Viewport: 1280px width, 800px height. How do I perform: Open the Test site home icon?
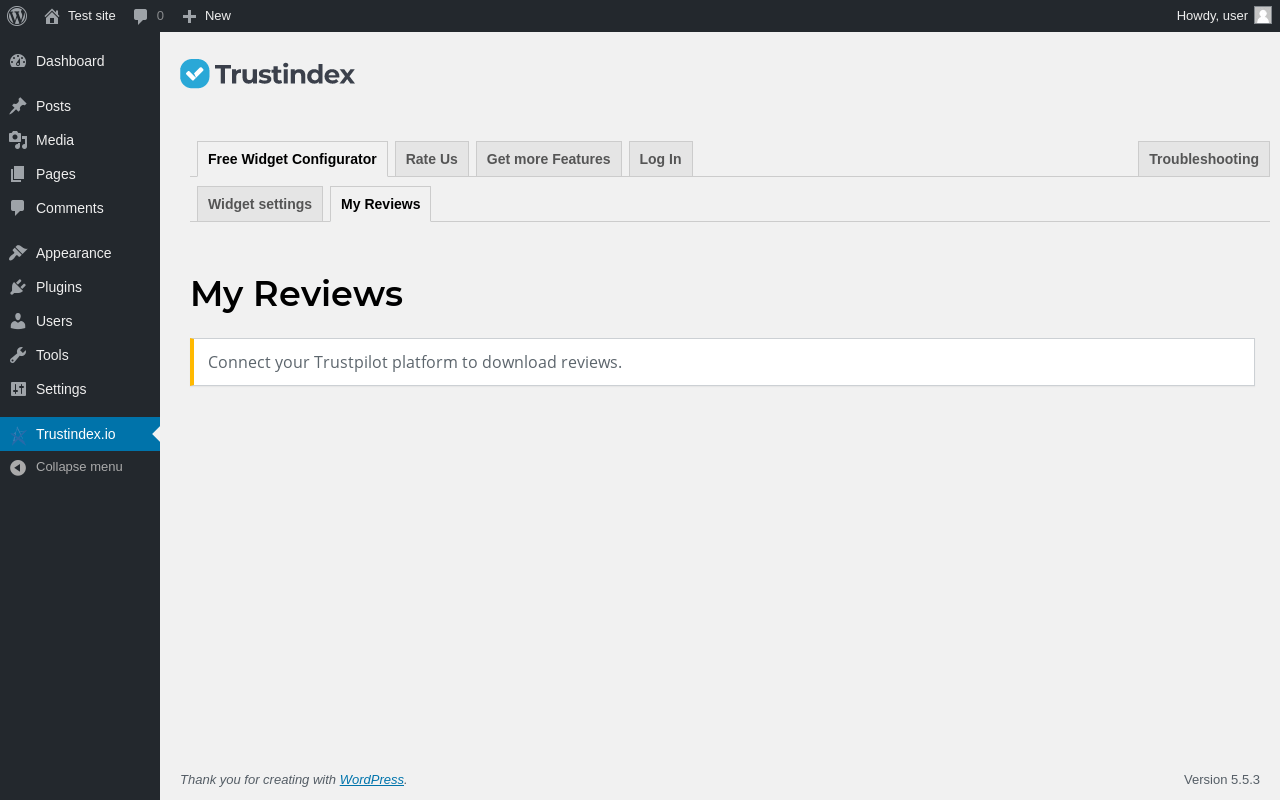52,16
